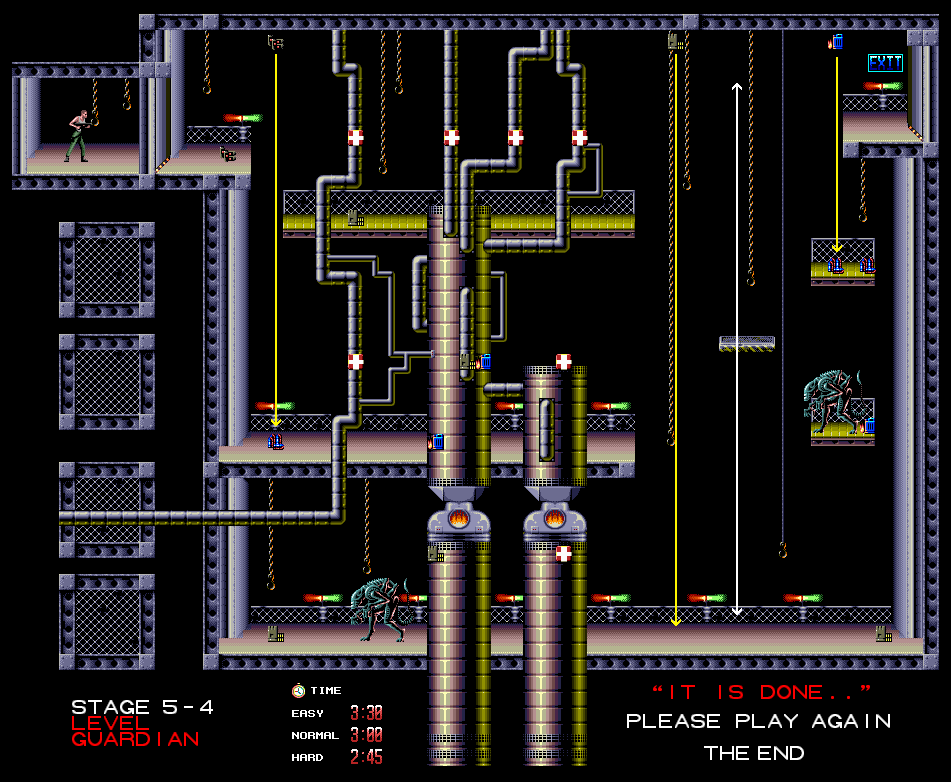Select the grenade rounds on the middle floor's left end

275,442
